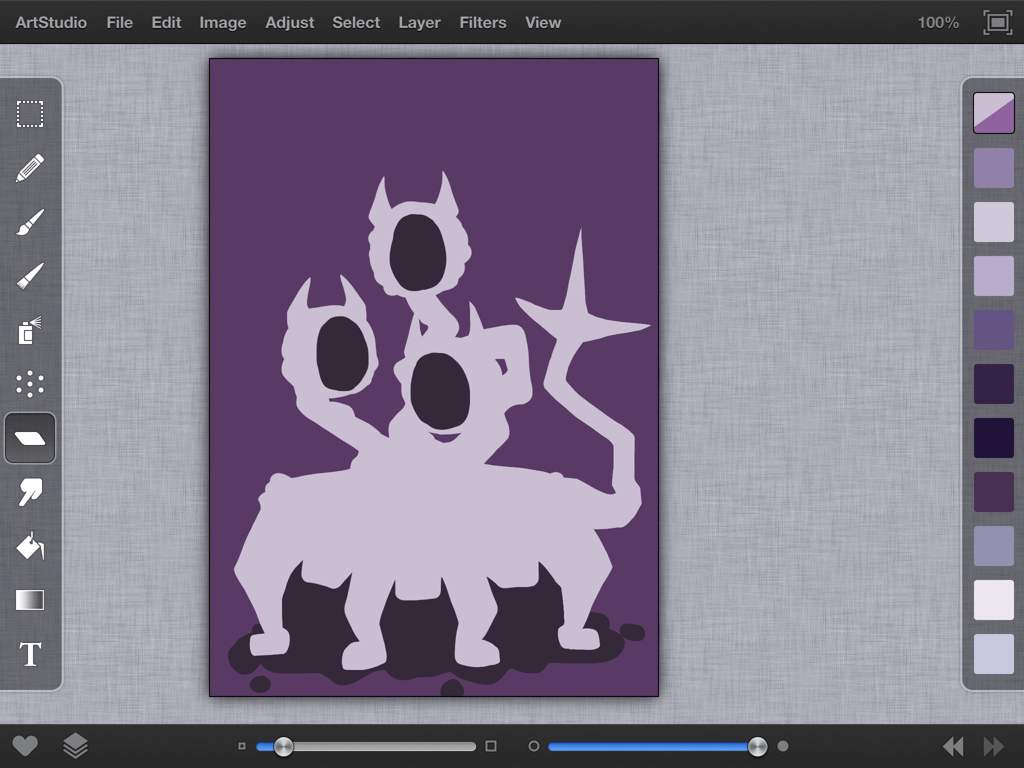
Task: Pick the dark purple swatch, sixth in palette
Action: [x=993, y=384]
